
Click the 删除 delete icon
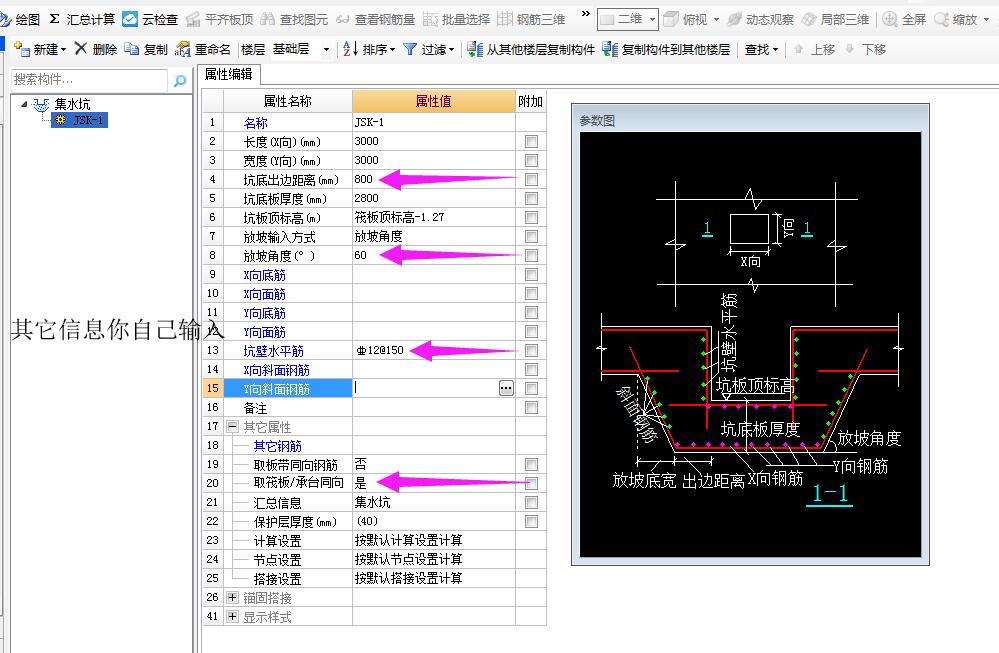click(81, 48)
